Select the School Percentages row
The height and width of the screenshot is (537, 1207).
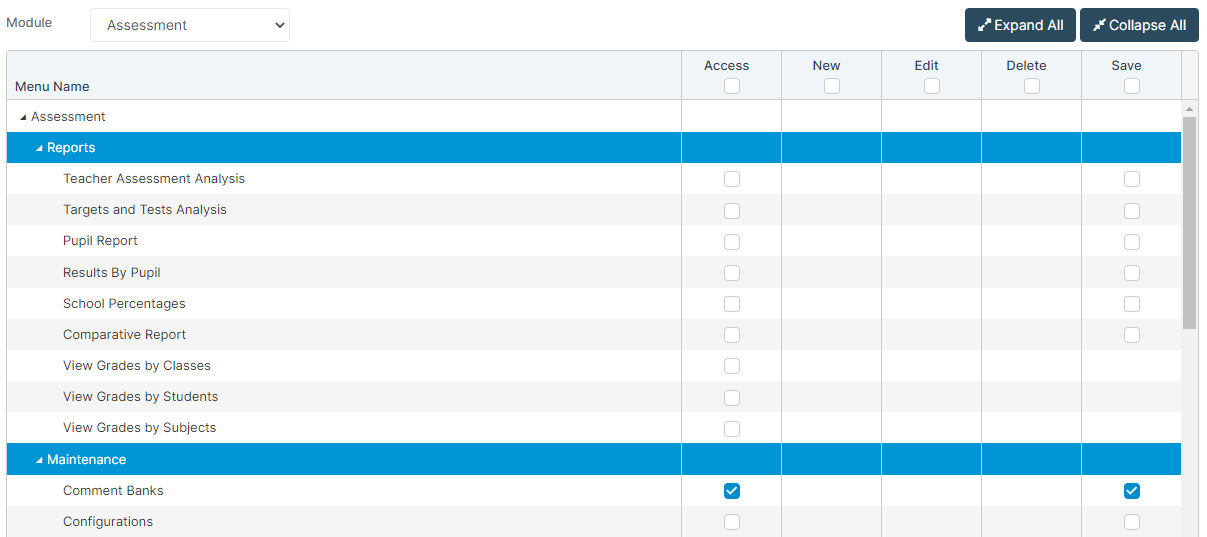[124, 304]
